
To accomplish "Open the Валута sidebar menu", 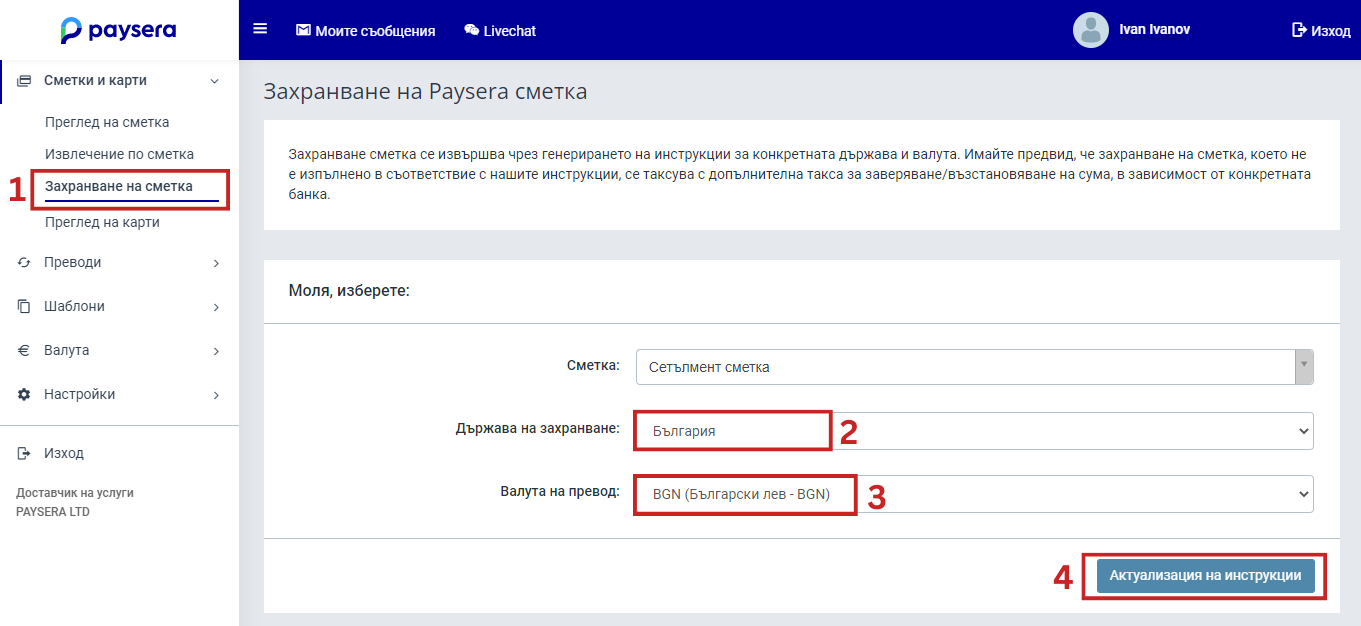I will point(119,351).
